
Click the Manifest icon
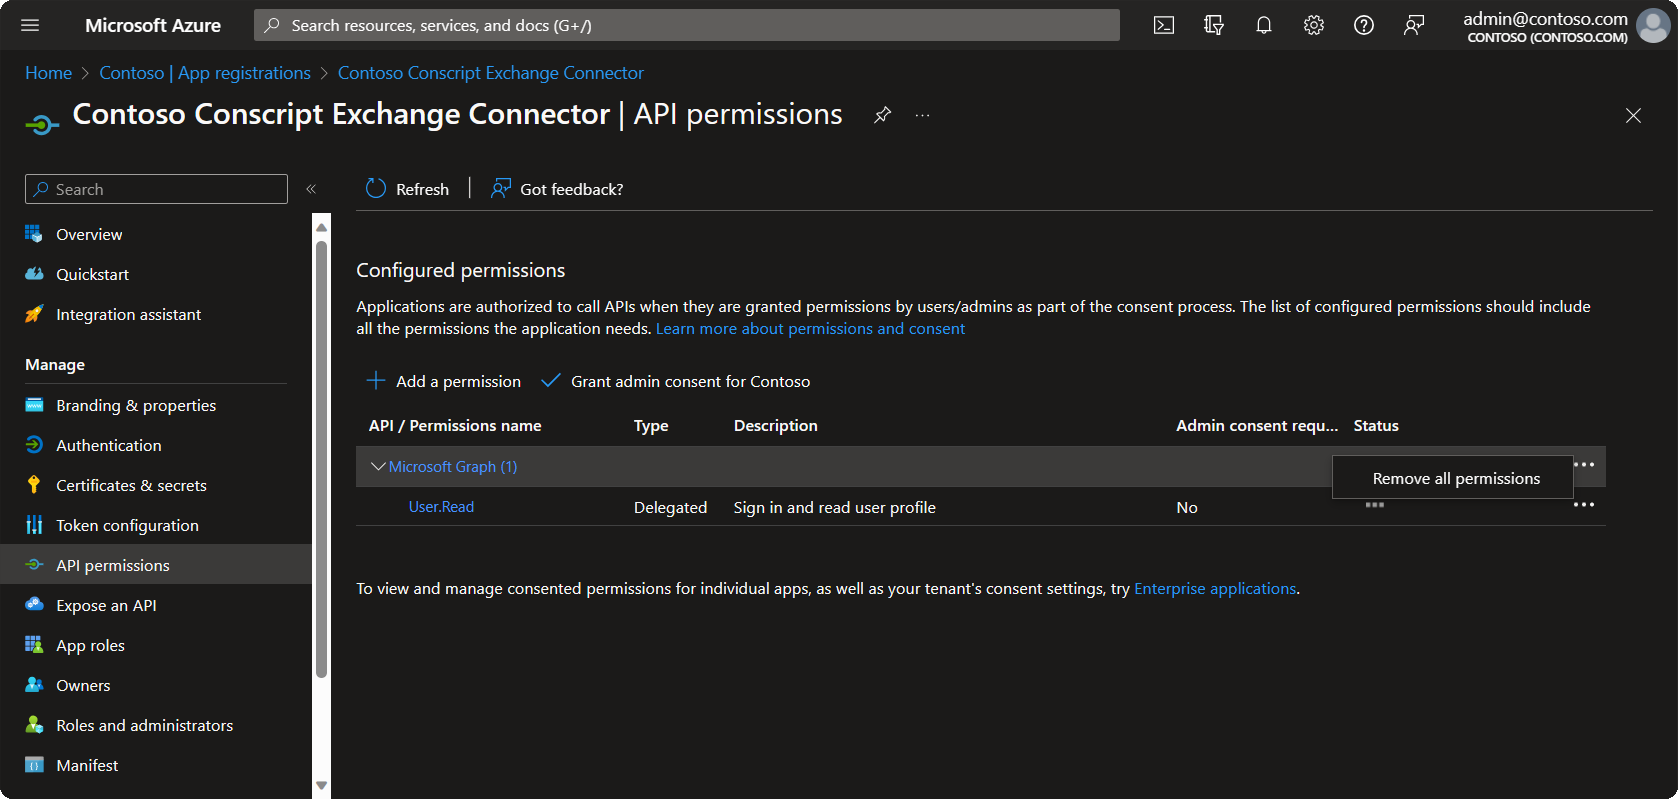(34, 765)
